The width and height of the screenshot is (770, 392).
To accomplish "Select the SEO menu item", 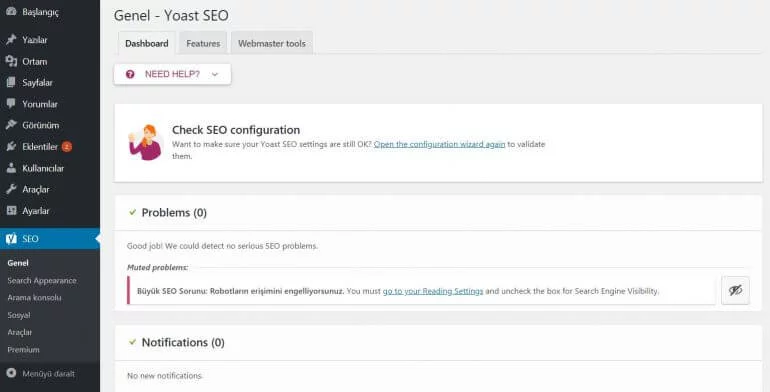I will [50, 239].
